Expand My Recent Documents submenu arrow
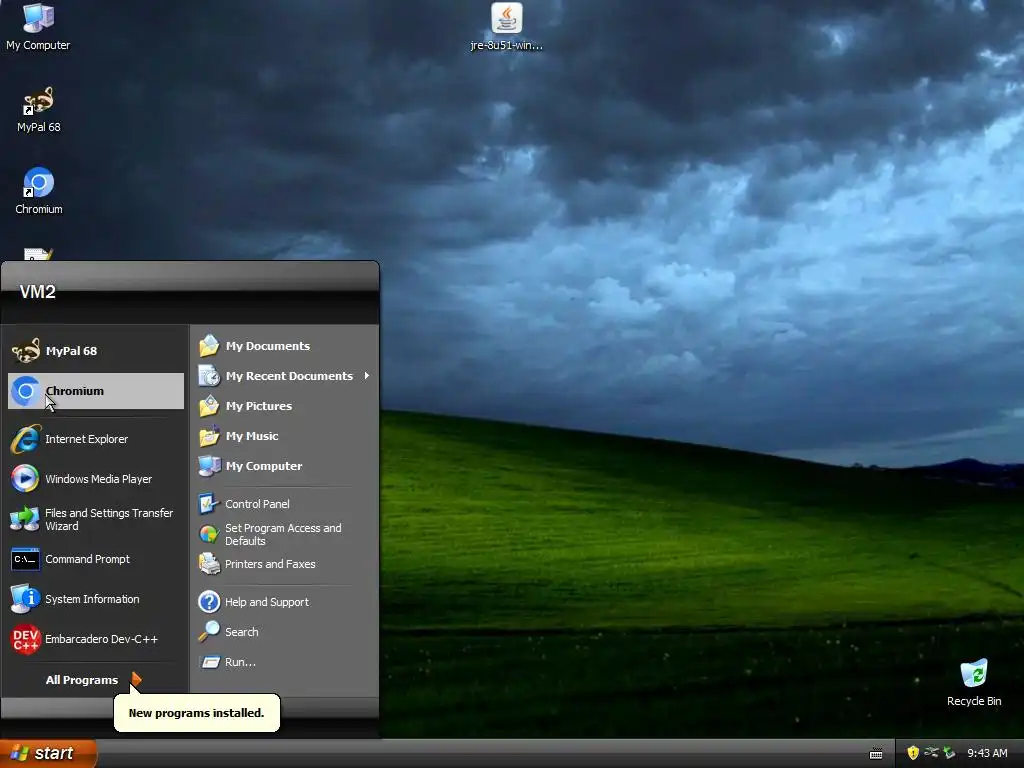Viewport: 1024px width, 768px height. [367, 376]
